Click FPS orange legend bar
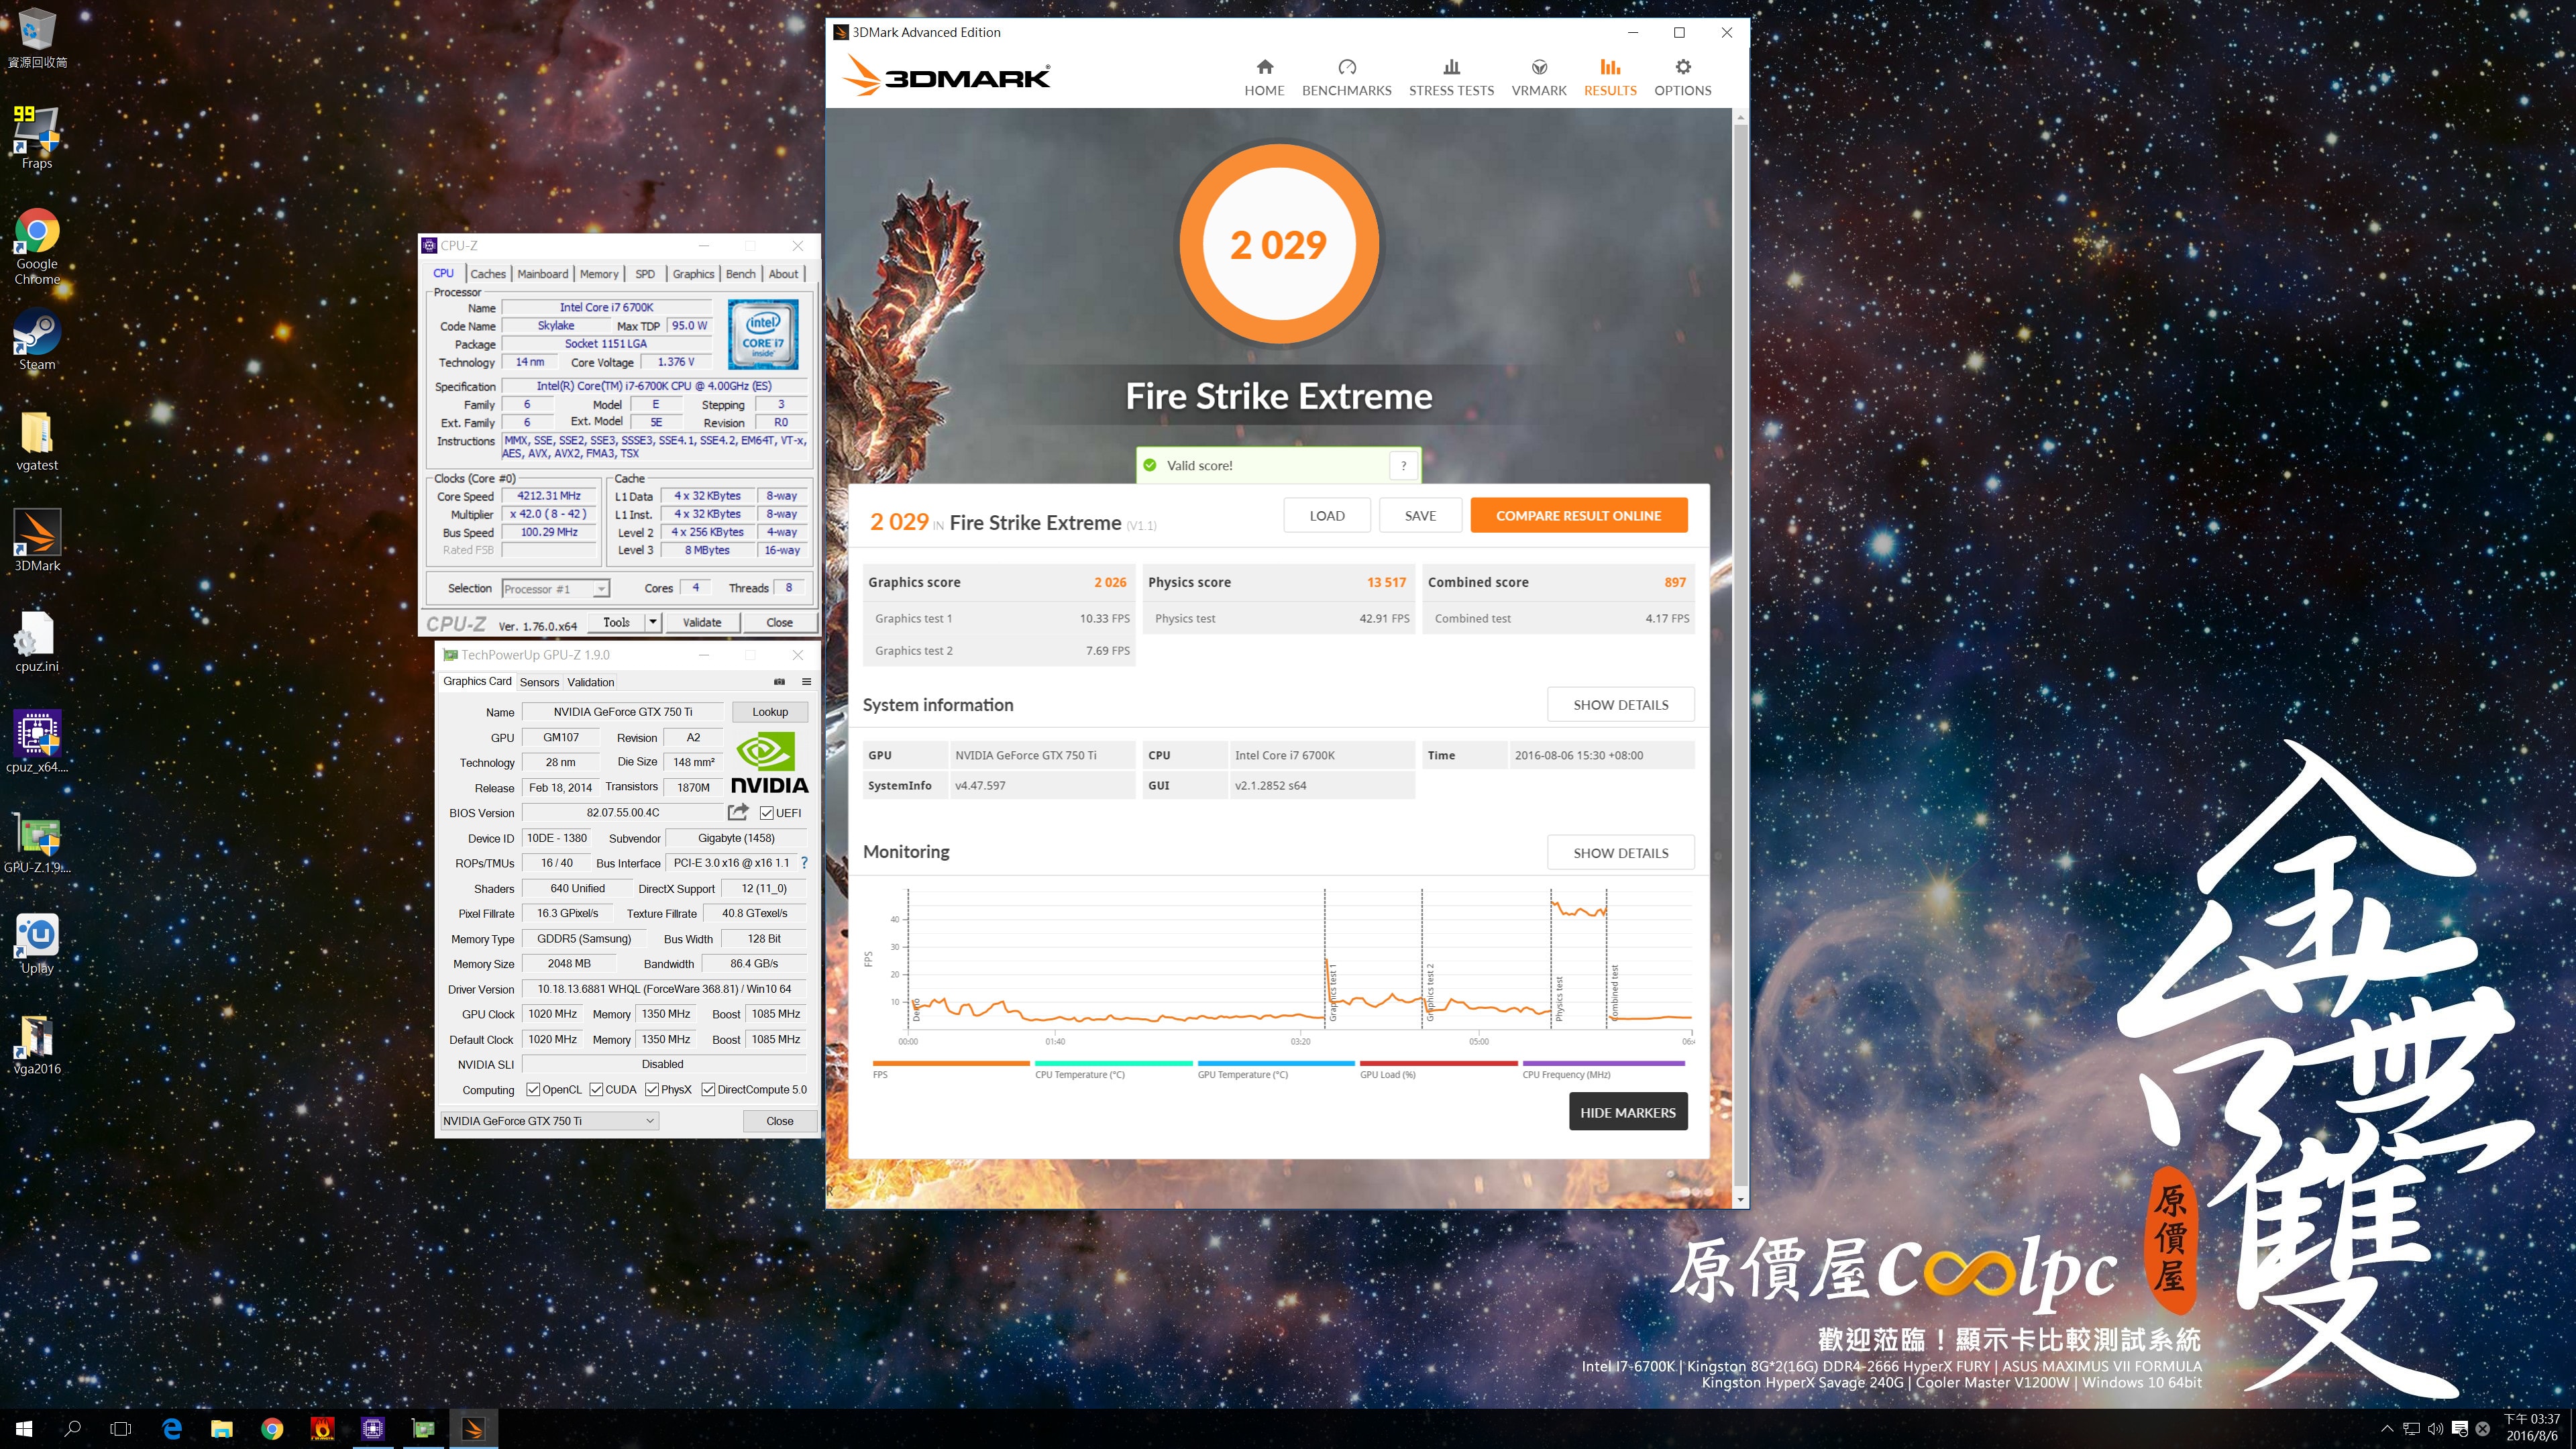 (x=950, y=1063)
